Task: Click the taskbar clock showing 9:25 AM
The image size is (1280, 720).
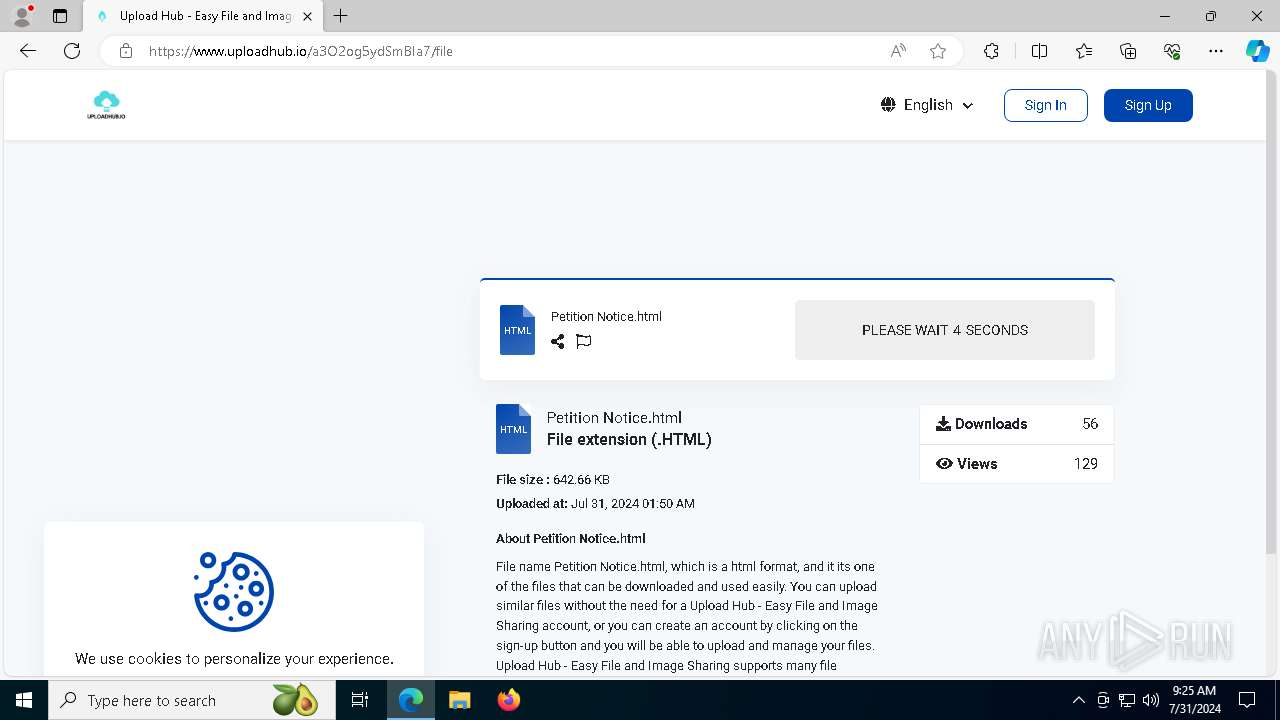Action: pyautogui.click(x=1194, y=700)
